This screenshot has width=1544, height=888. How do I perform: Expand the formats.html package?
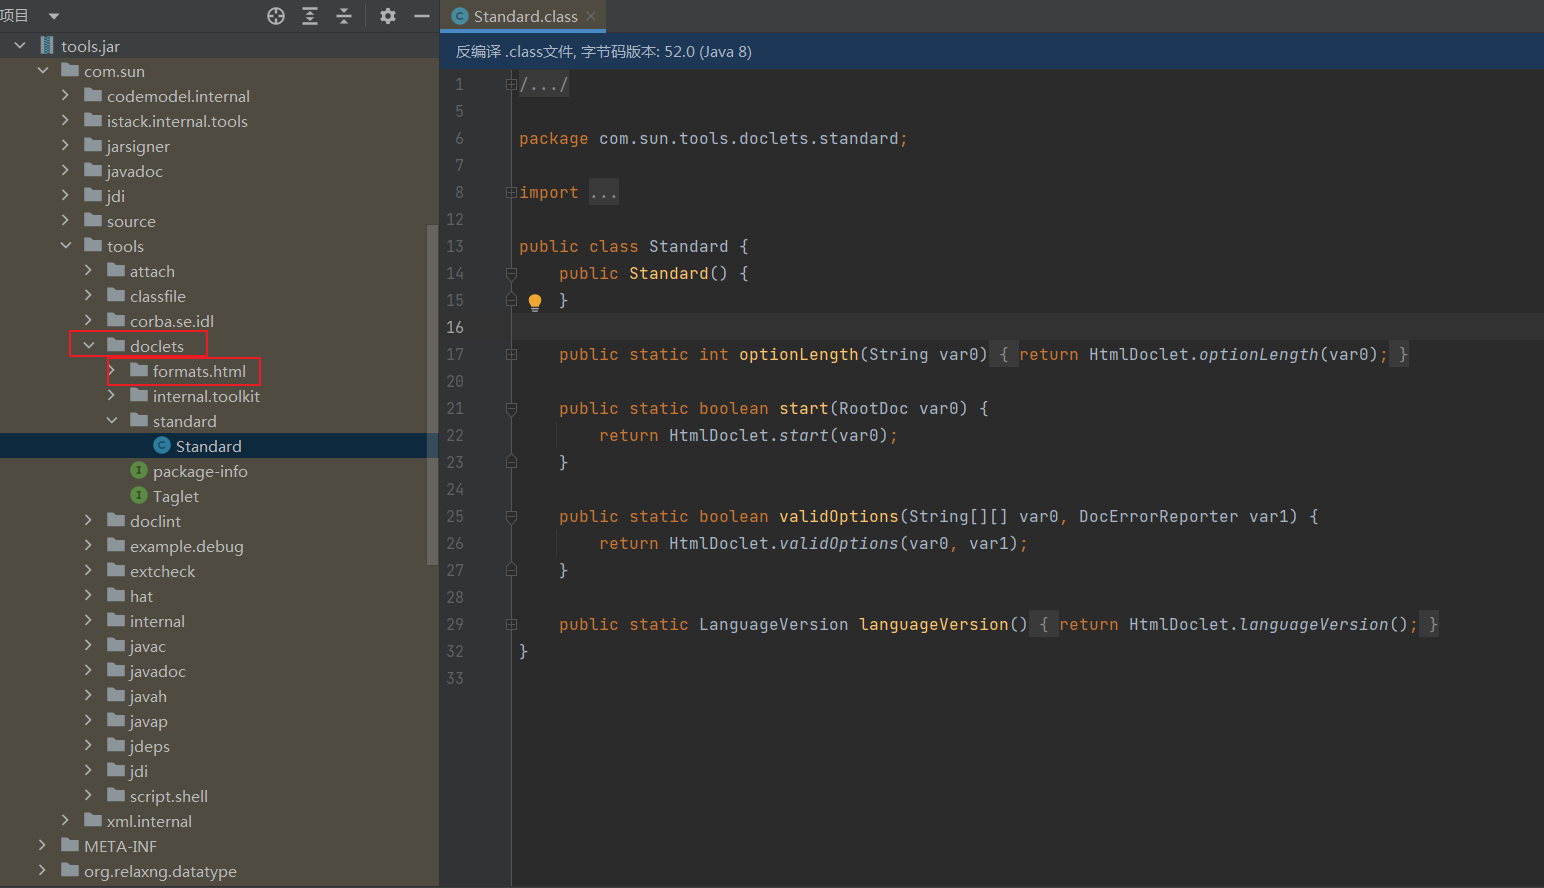point(112,371)
